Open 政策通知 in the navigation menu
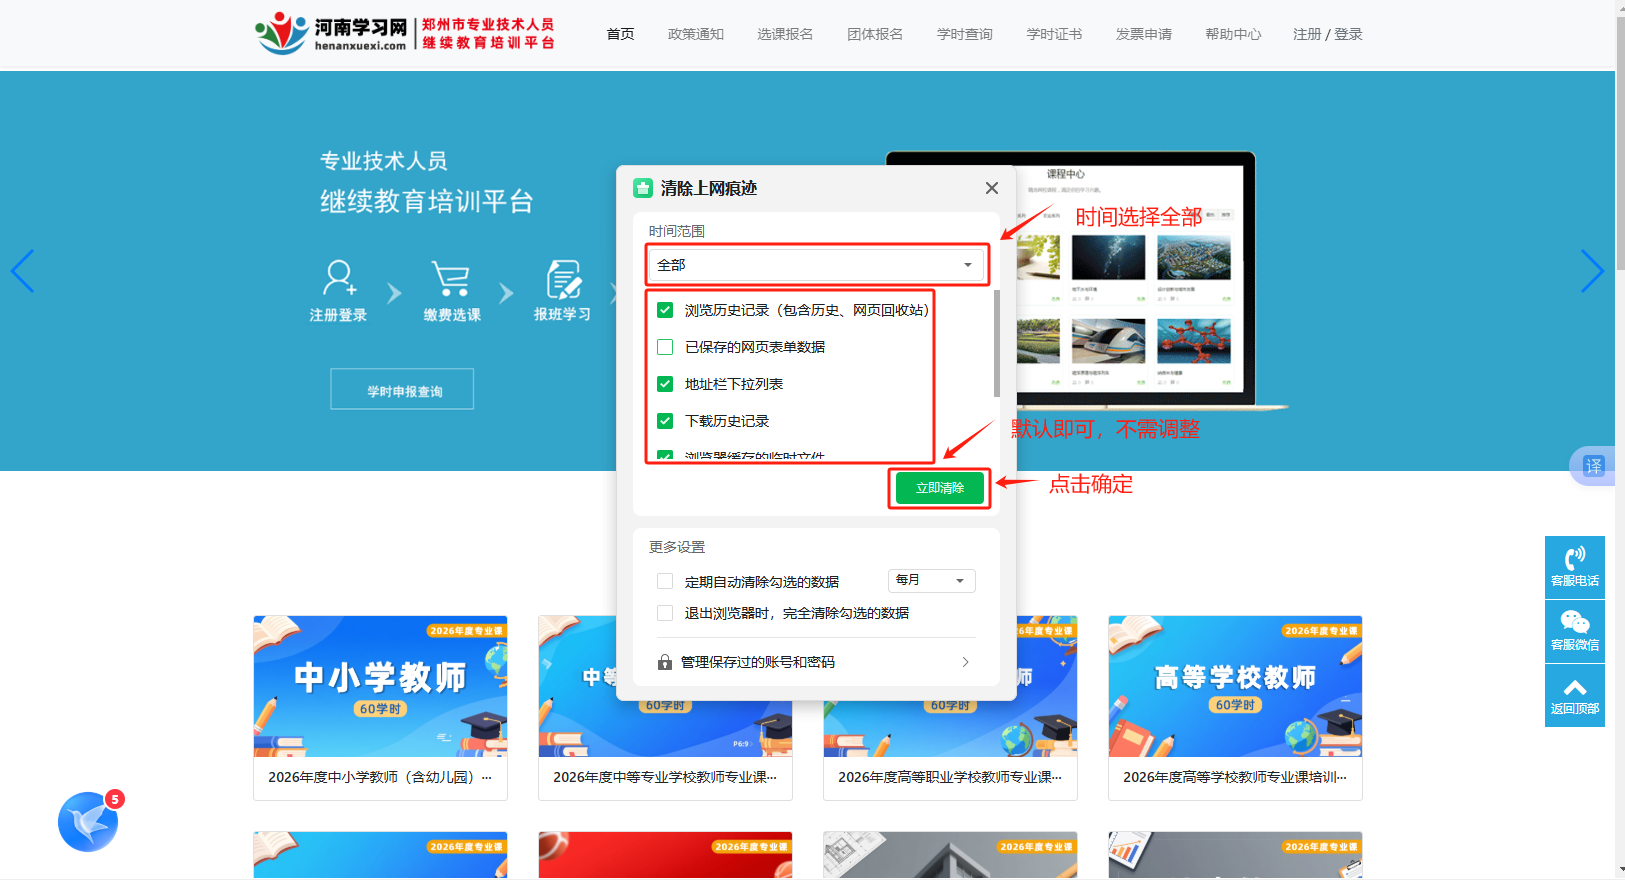This screenshot has height=882, width=1625. pyautogui.click(x=696, y=34)
